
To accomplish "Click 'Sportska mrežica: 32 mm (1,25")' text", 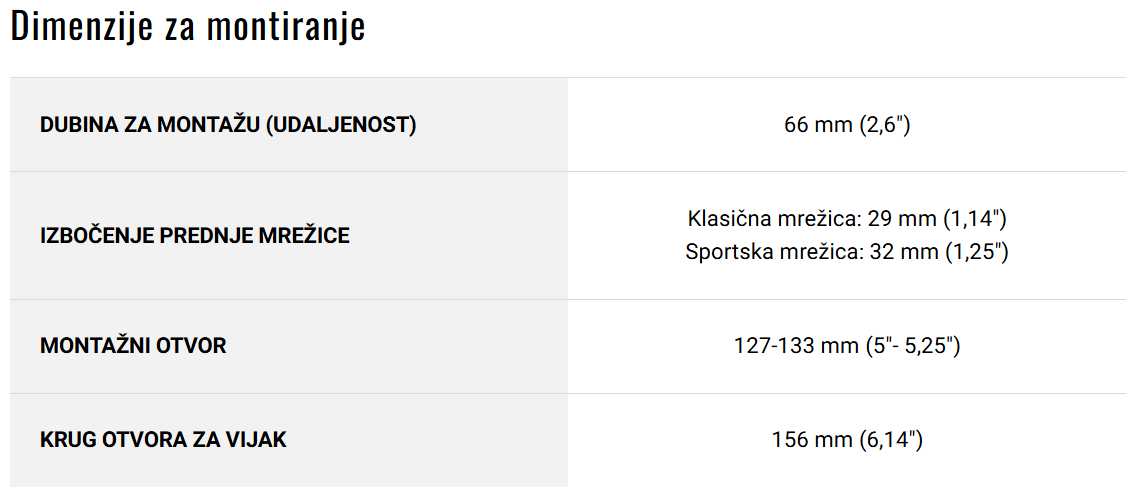I will (x=847, y=252).
